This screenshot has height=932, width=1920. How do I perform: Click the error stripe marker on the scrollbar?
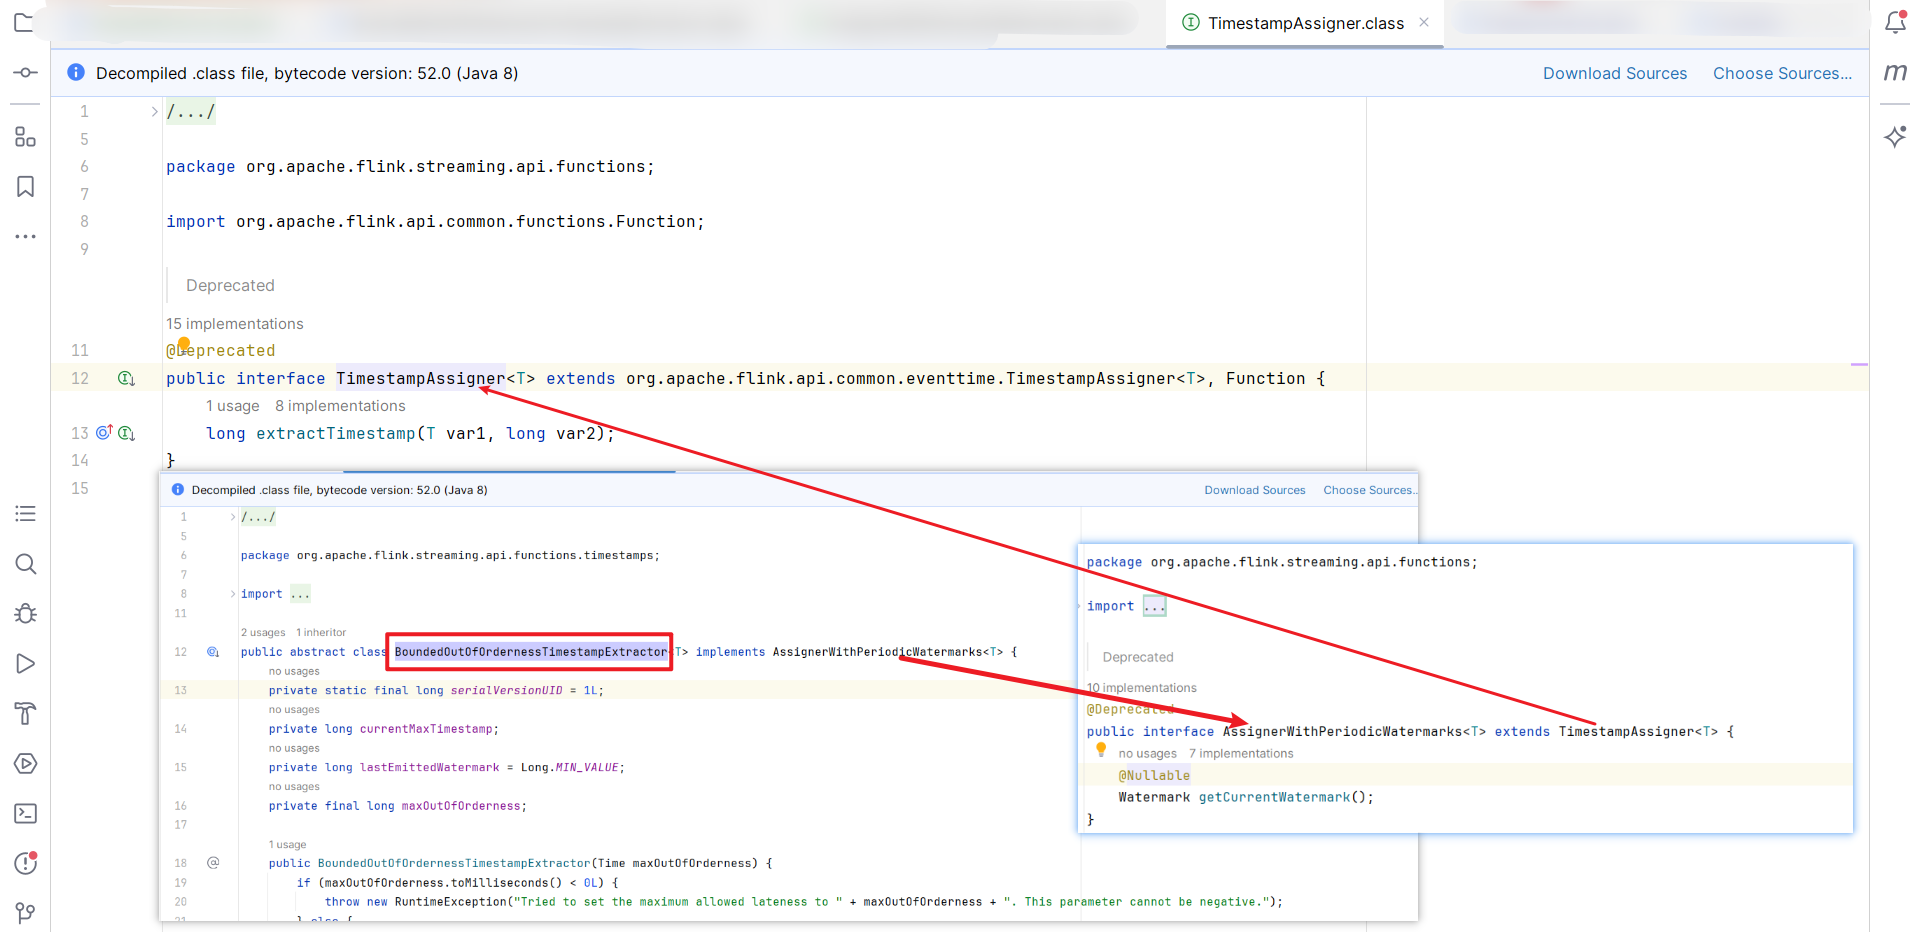click(x=1859, y=364)
